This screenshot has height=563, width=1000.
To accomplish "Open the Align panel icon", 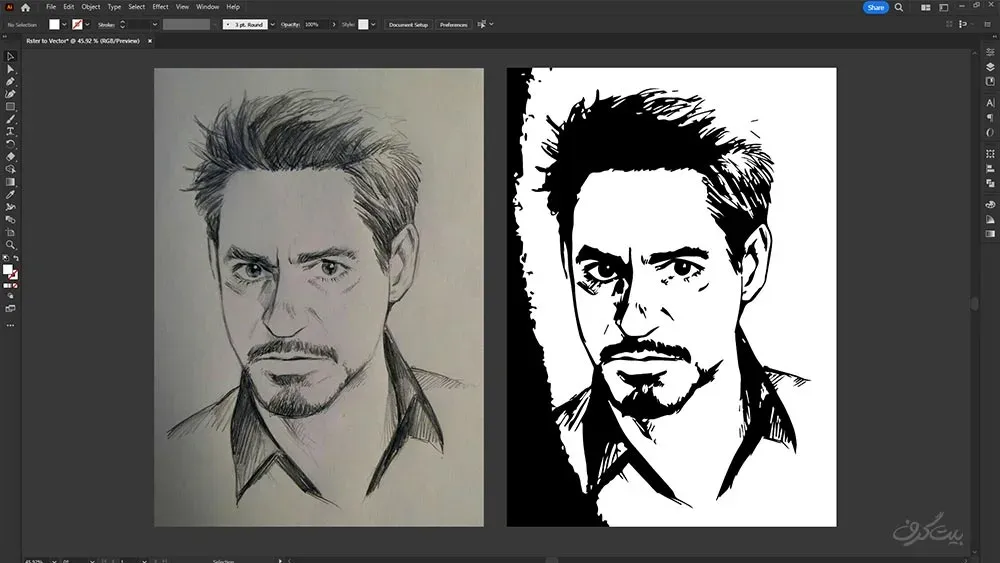I will (x=990, y=168).
